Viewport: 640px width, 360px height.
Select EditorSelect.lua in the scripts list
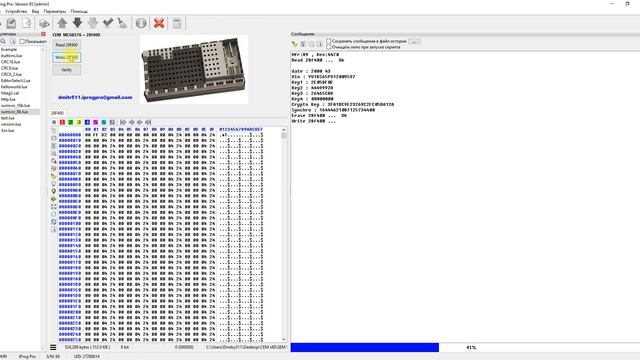point(16,80)
